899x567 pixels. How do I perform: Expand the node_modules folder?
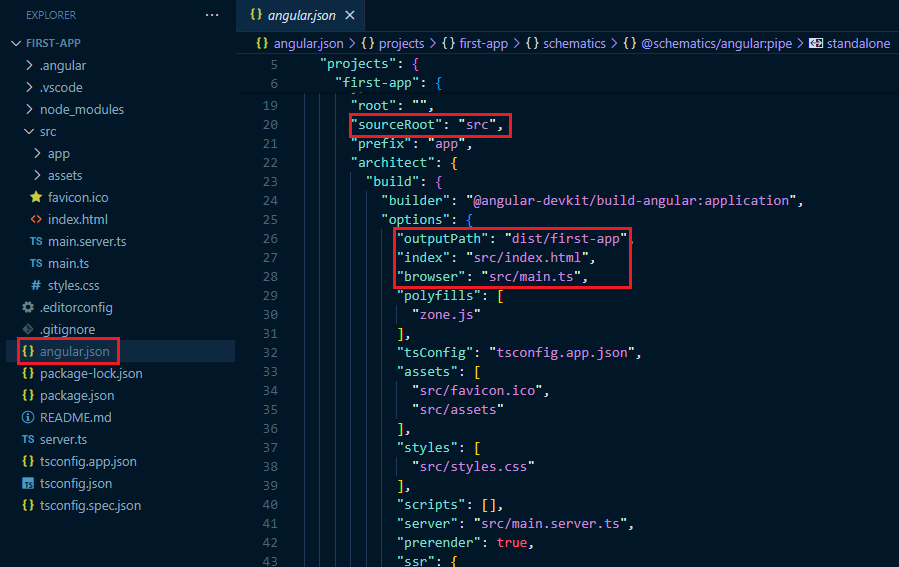(29, 109)
